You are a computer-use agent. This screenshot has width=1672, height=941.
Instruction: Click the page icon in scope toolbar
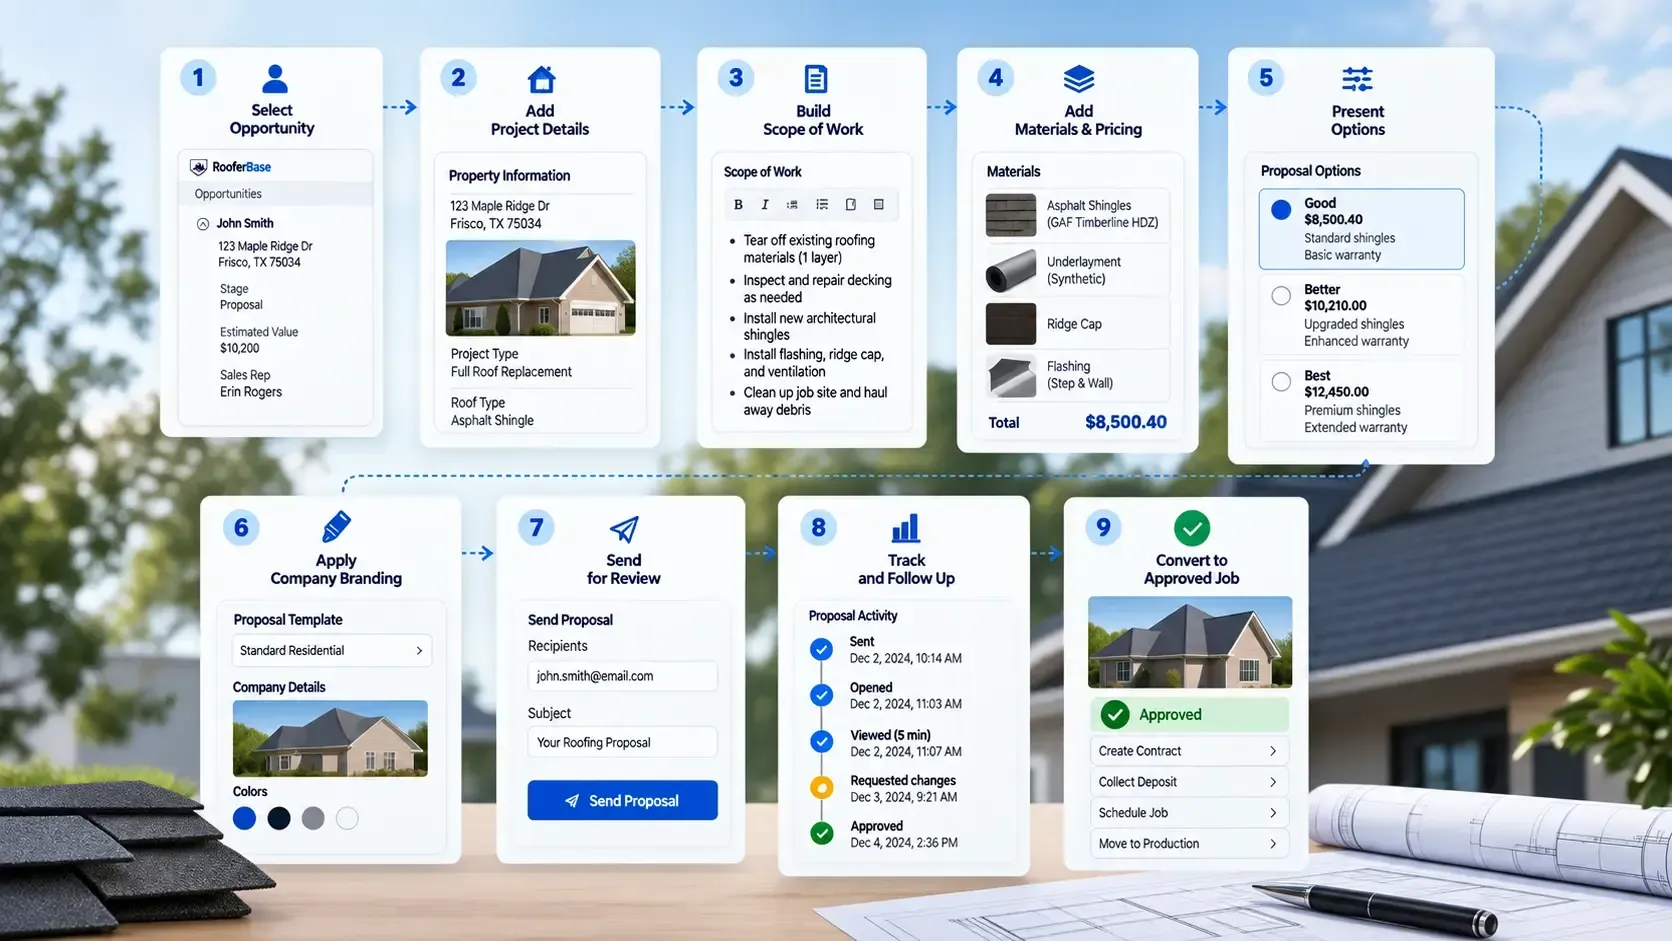(851, 204)
